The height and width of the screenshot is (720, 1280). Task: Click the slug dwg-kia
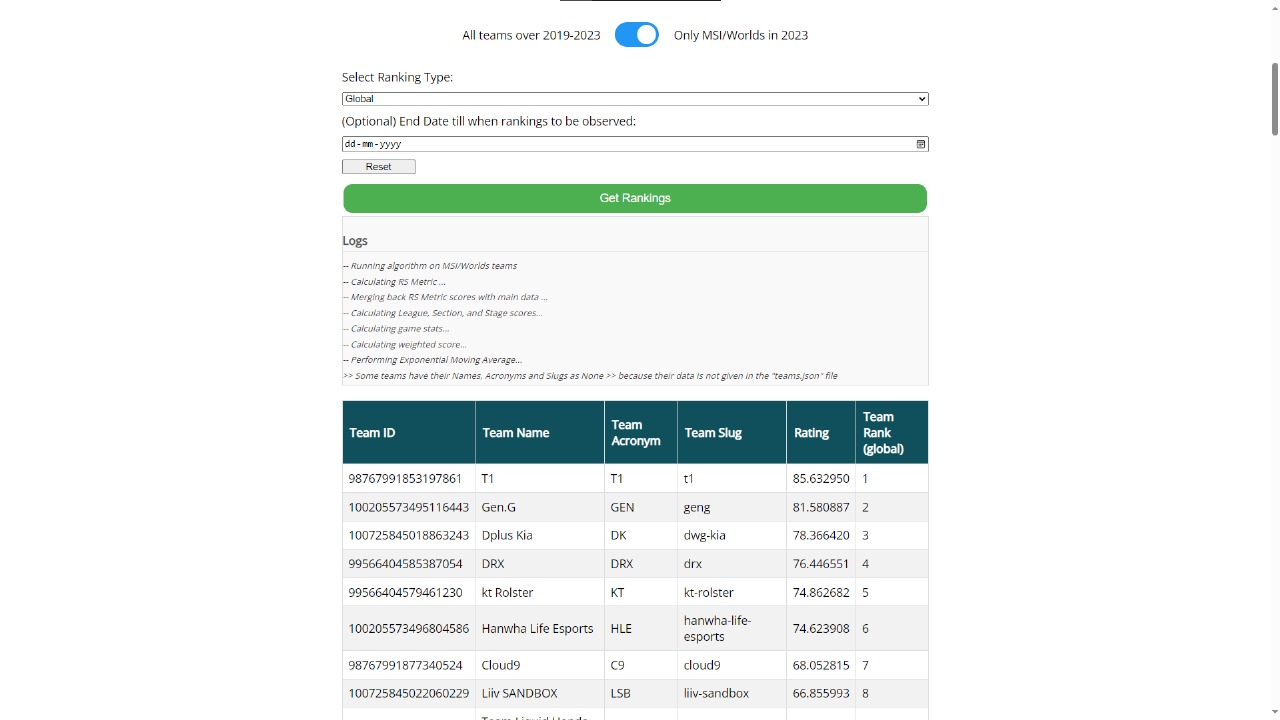click(x=705, y=535)
